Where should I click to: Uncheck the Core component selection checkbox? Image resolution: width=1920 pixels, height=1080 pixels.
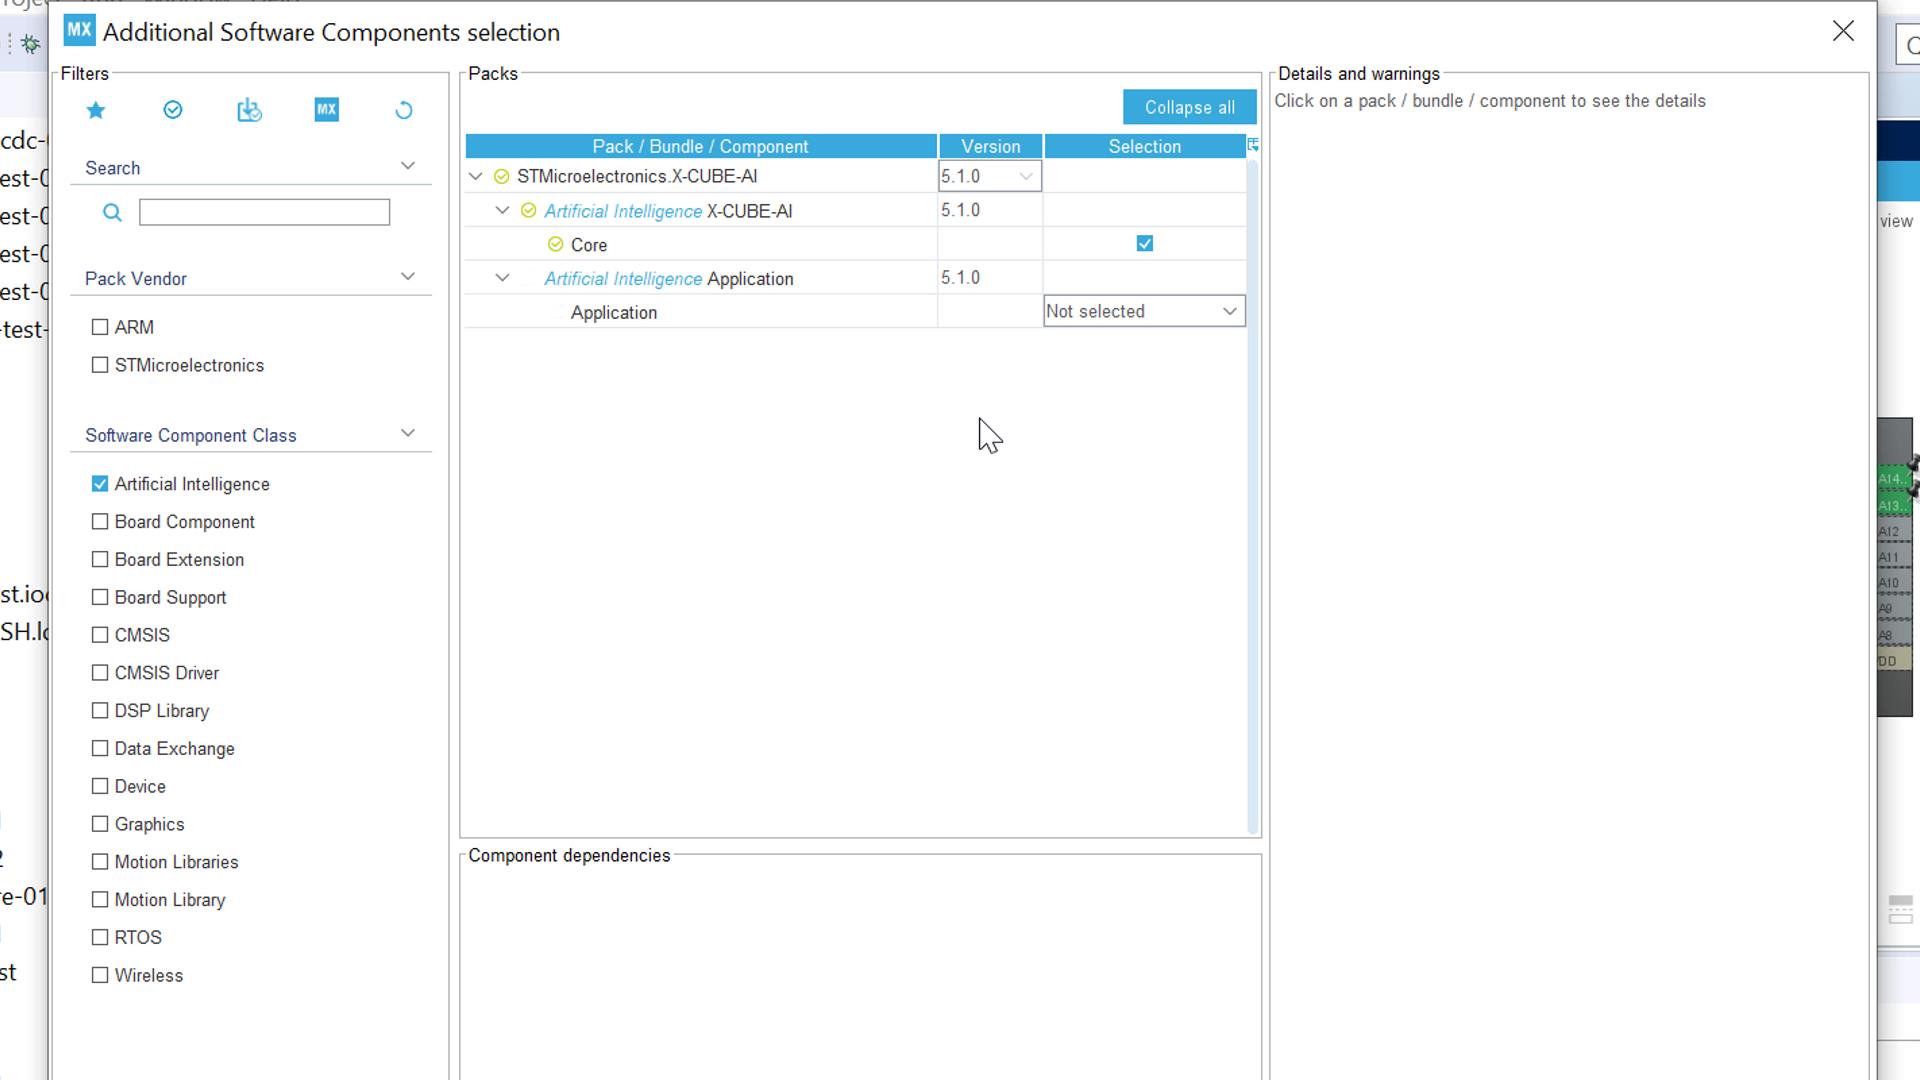tap(1145, 244)
